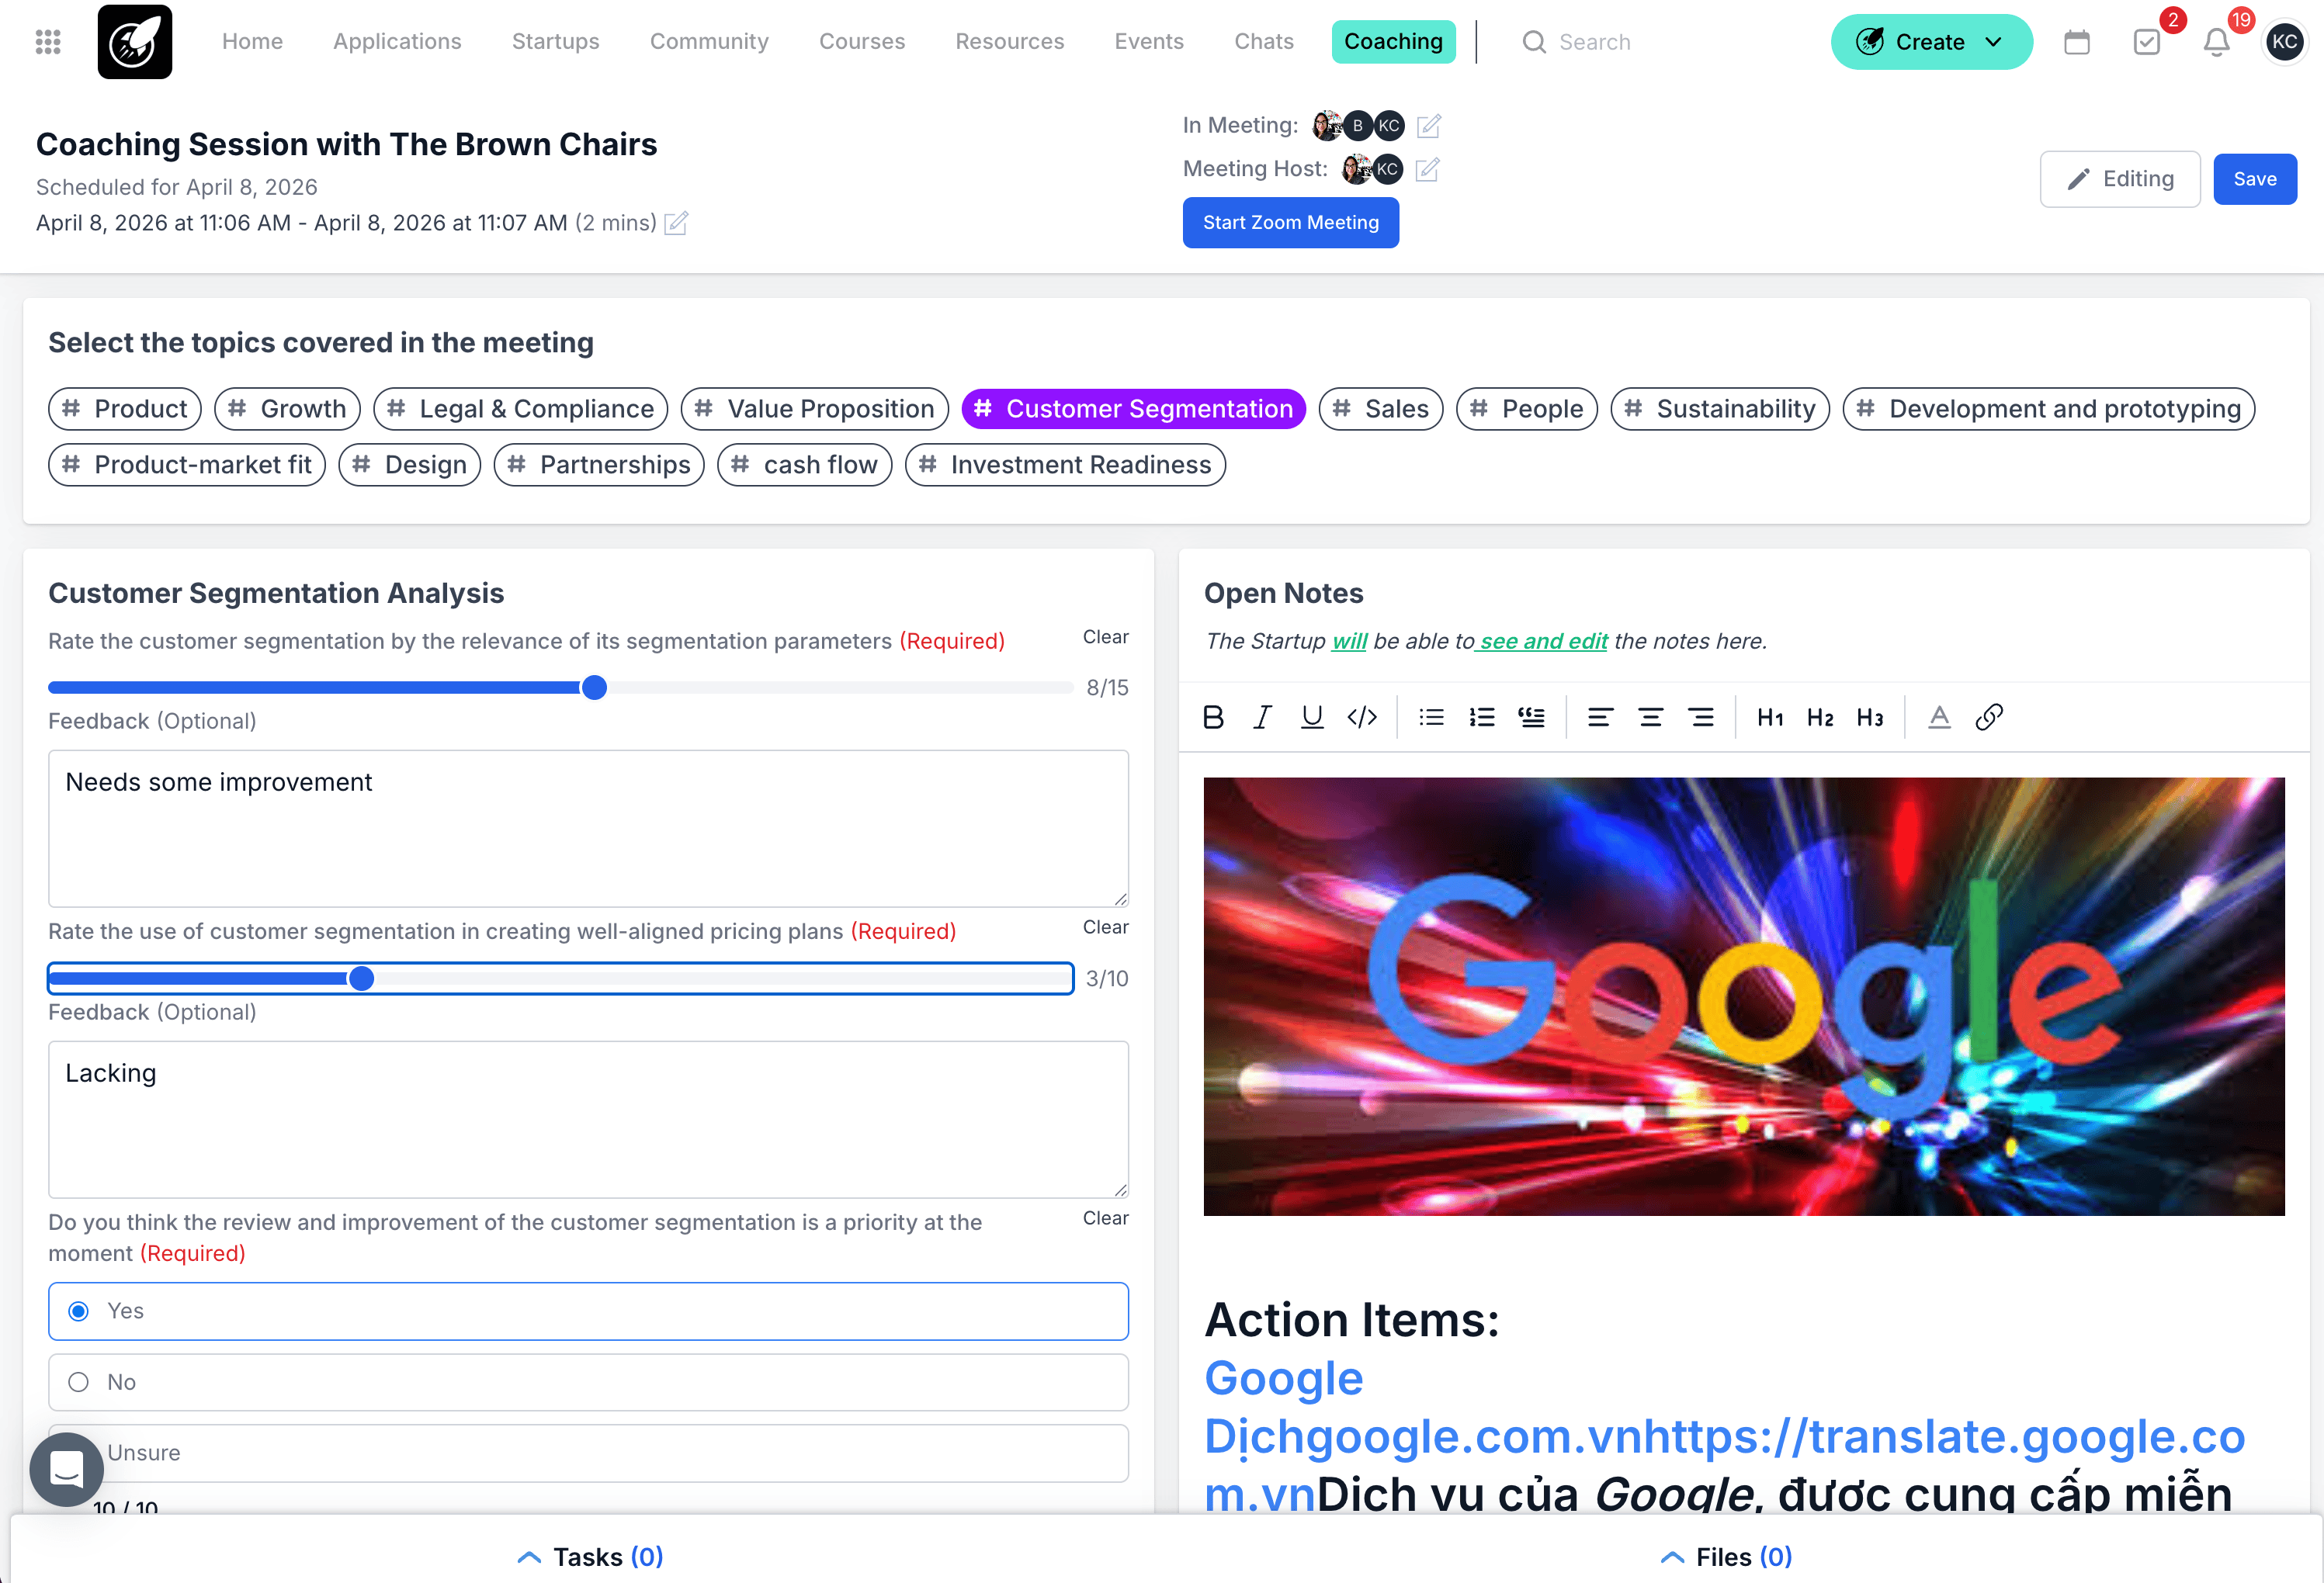
Task: Choose No for segmentation priority
Action: click(x=79, y=1382)
